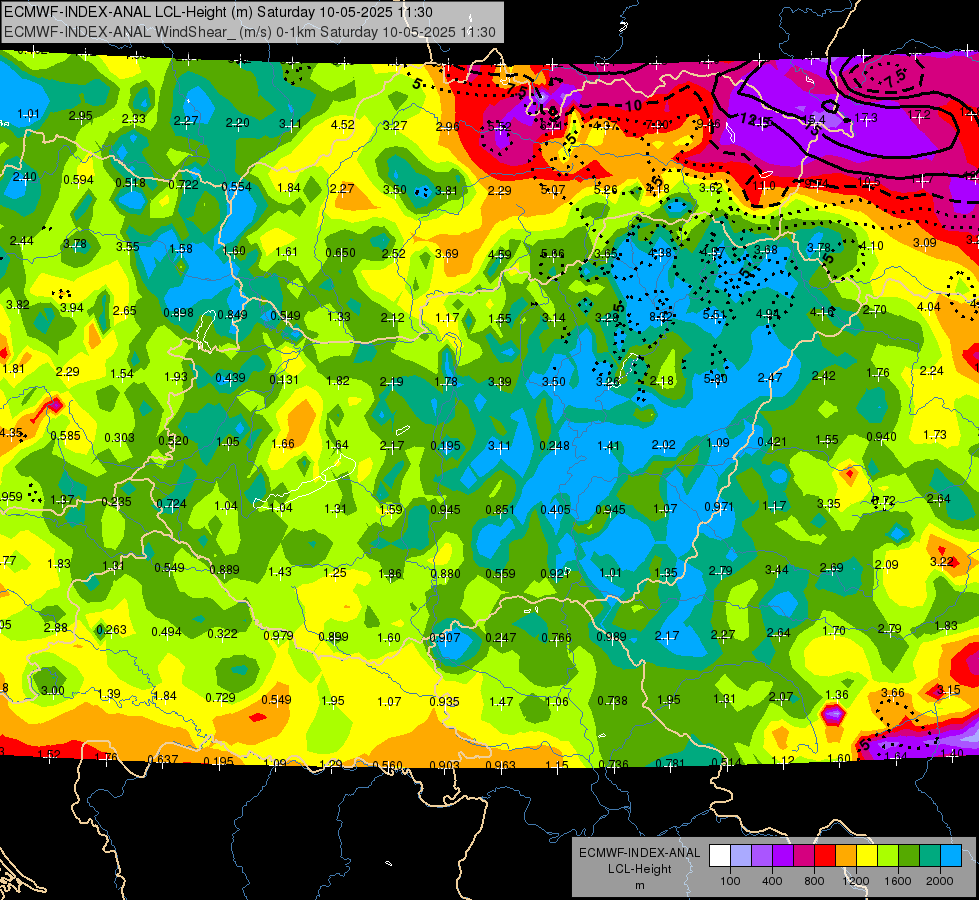The width and height of the screenshot is (979, 900).
Task: Click the wind shear value 0.405
Action: click(x=555, y=510)
